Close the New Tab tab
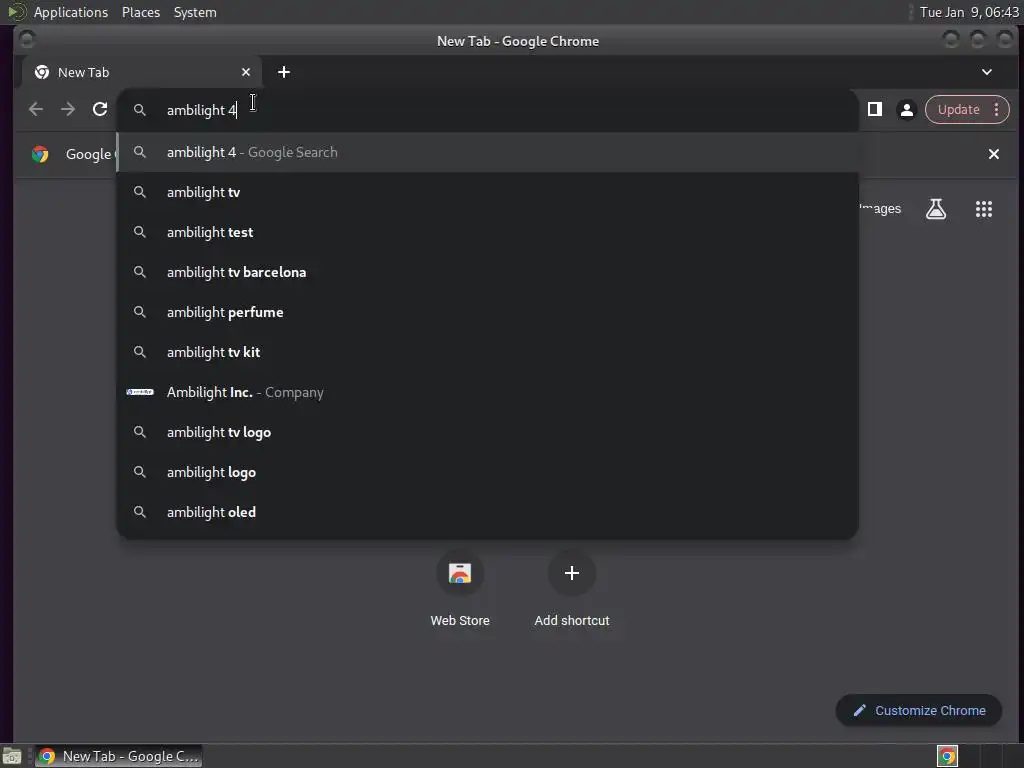1024x768 pixels. point(246,72)
